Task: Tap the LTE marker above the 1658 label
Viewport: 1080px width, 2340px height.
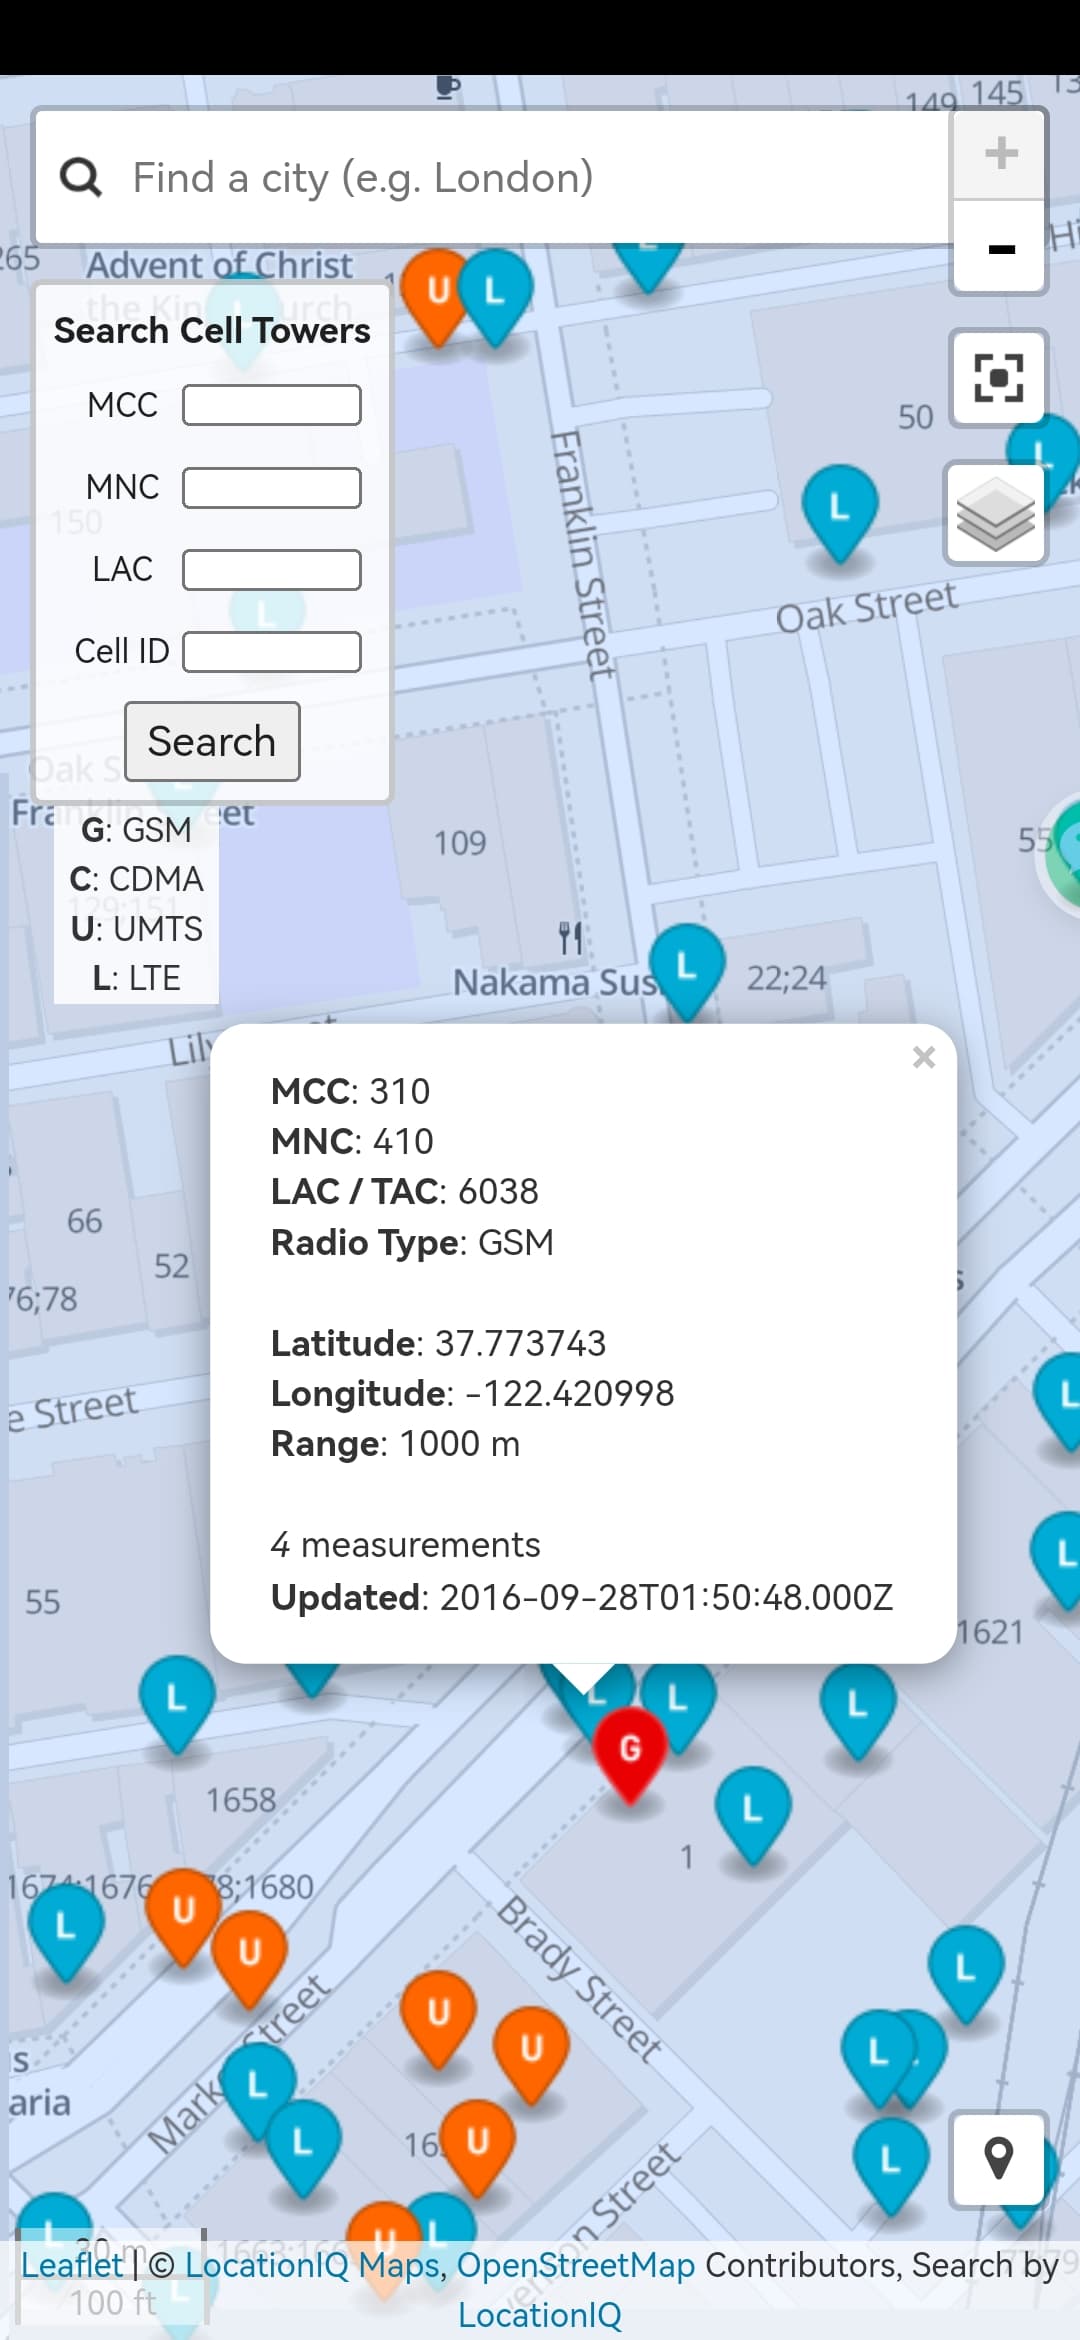Action: click(x=177, y=1704)
